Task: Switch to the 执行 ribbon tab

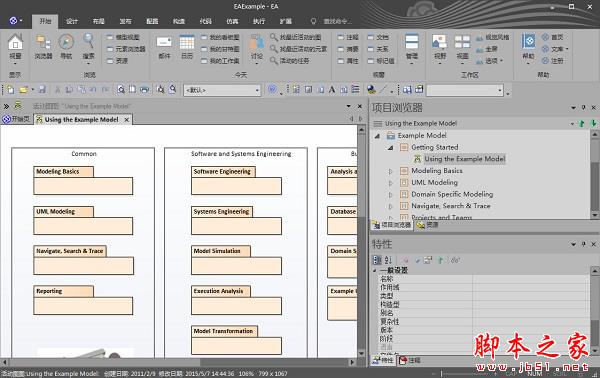Action: [x=259, y=21]
